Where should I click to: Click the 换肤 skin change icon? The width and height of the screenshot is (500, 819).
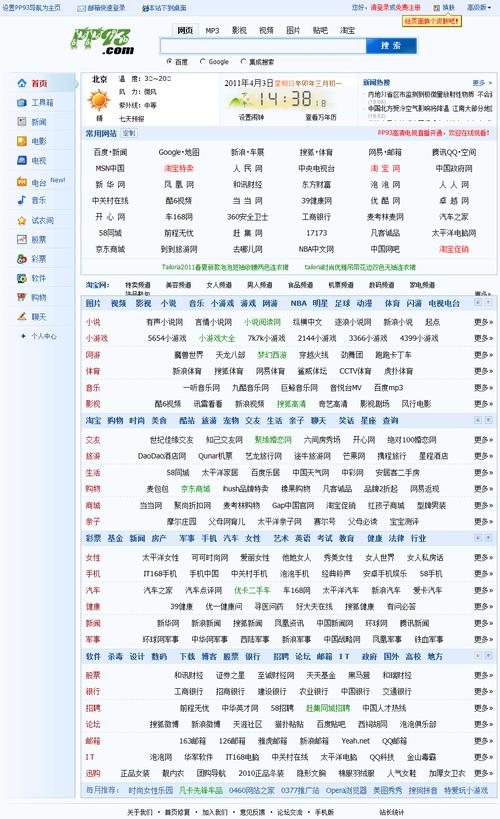pyautogui.click(x=436, y=8)
